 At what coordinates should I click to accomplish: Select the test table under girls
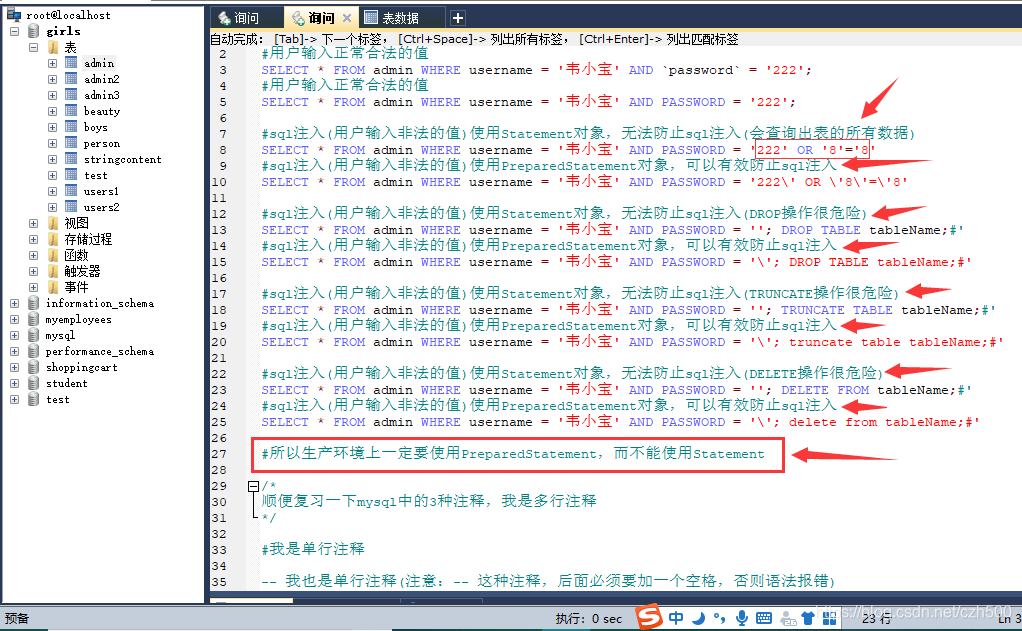[x=96, y=175]
